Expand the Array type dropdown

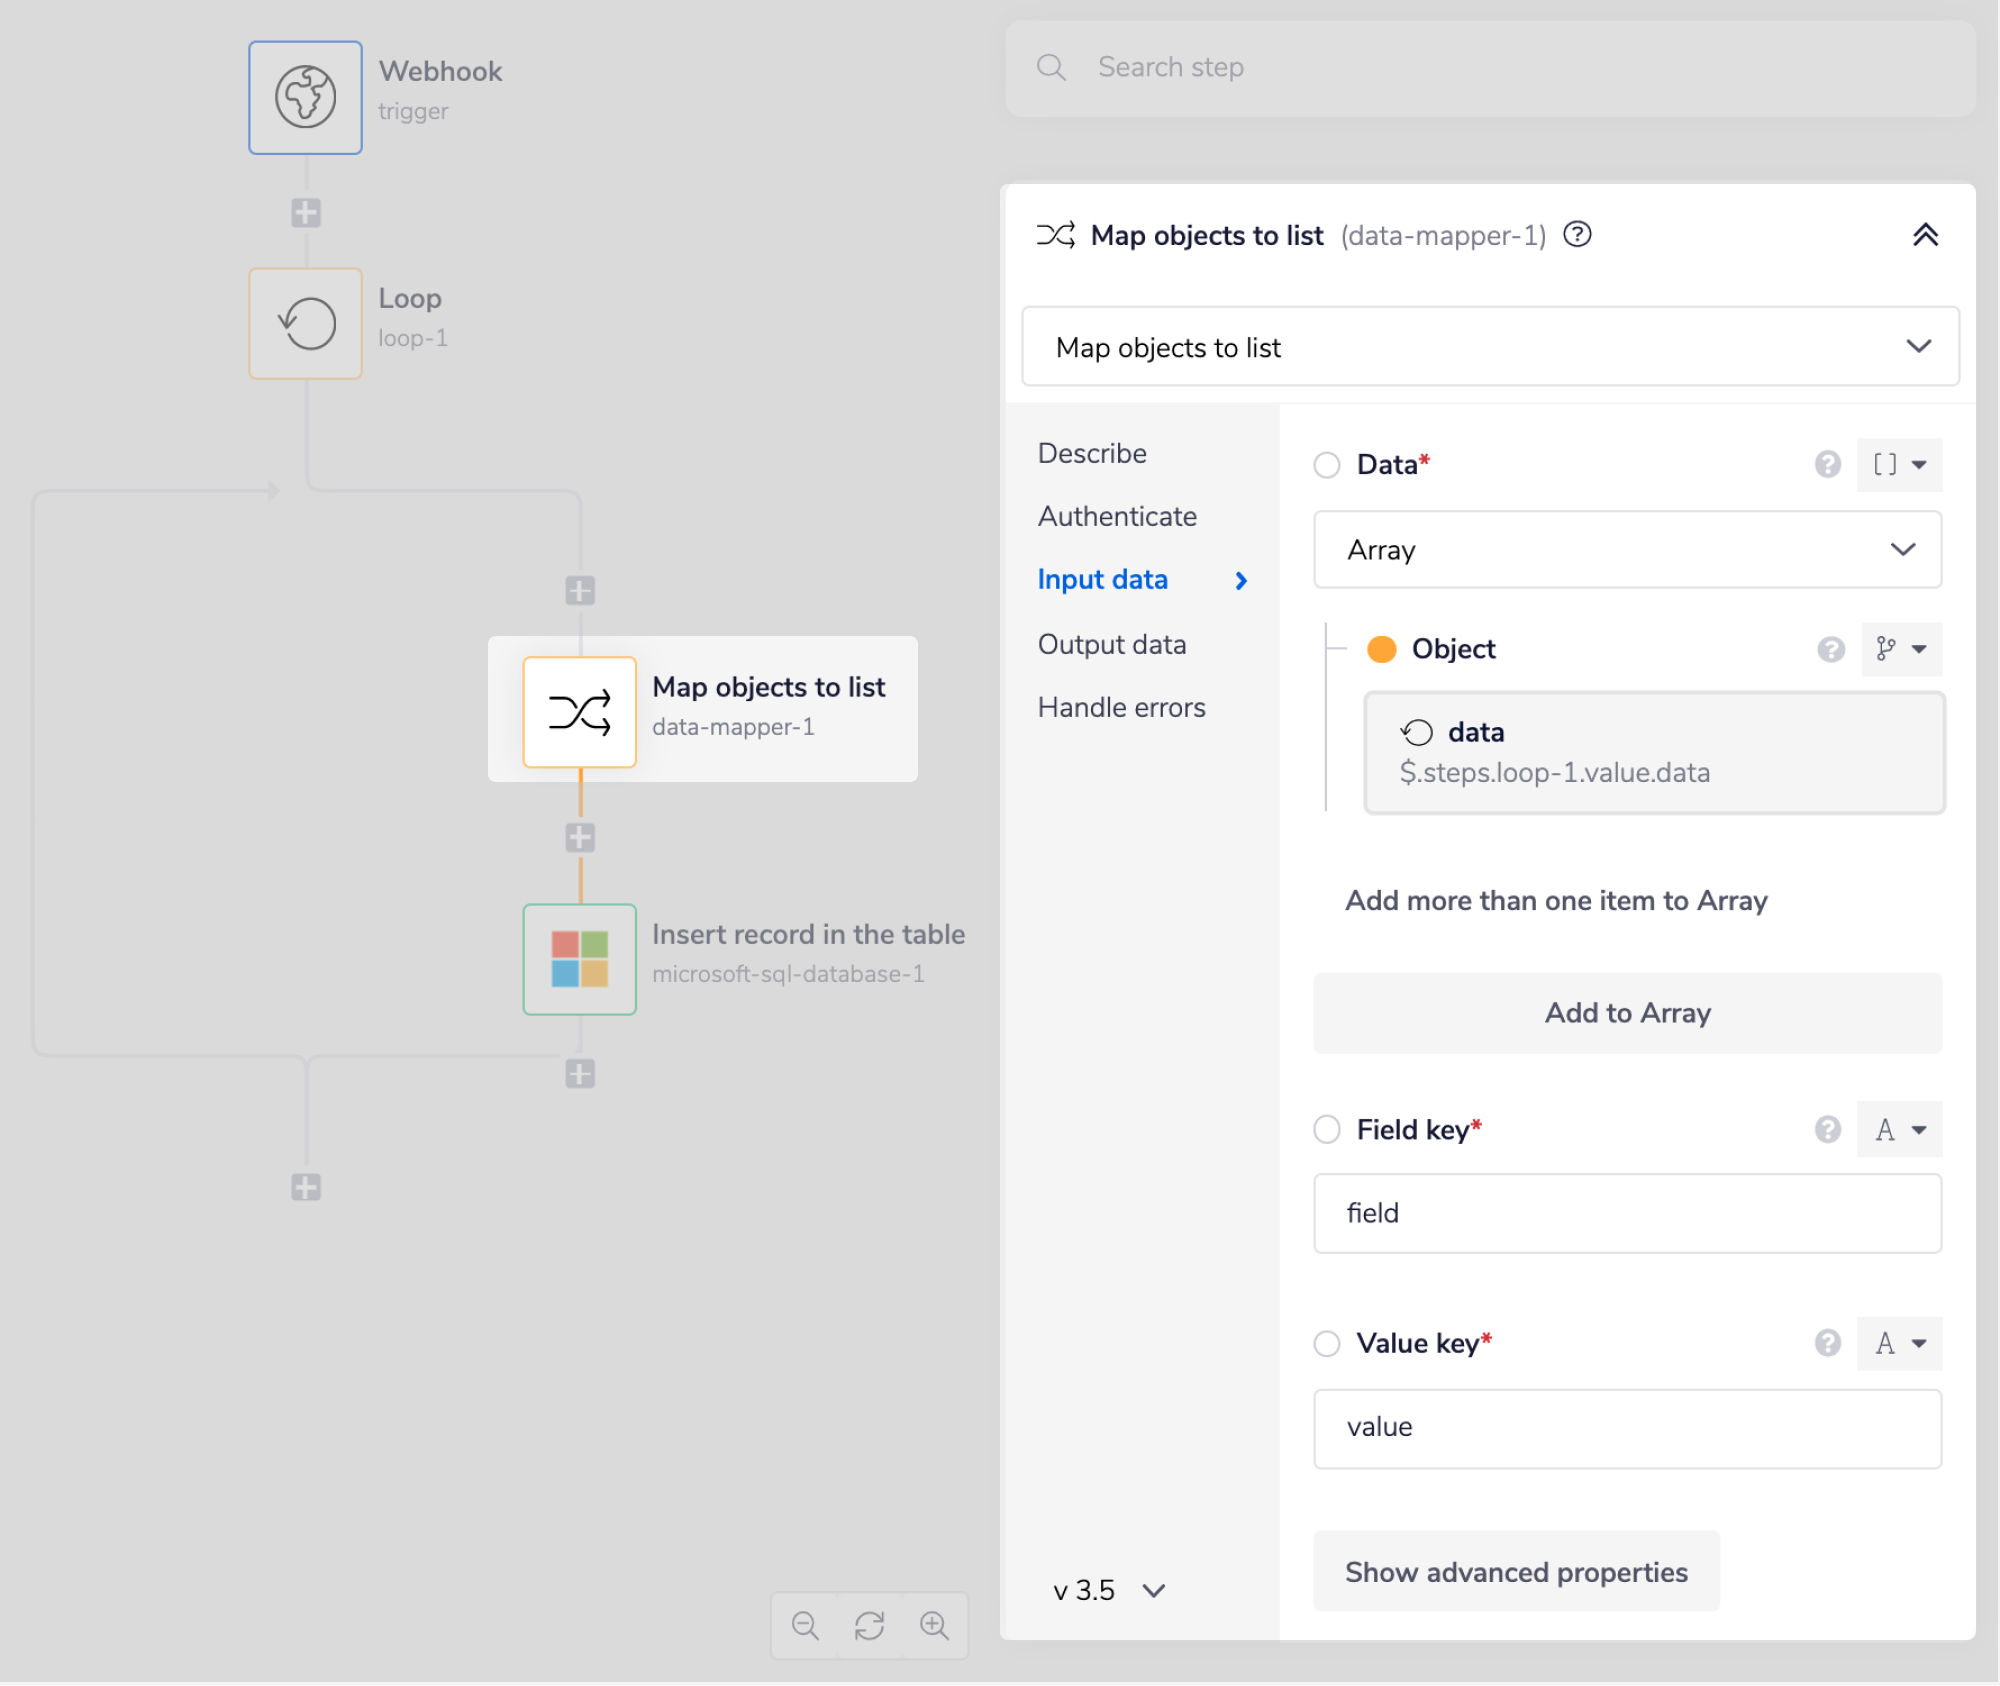[1627, 550]
